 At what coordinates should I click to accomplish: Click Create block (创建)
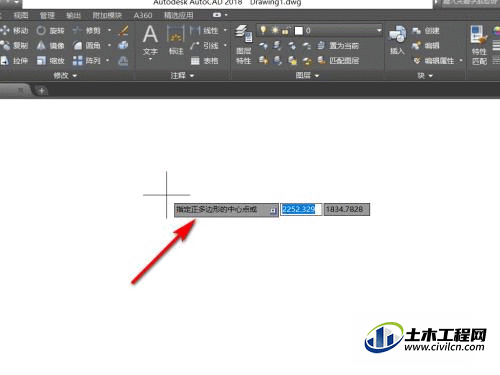click(426, 31)
